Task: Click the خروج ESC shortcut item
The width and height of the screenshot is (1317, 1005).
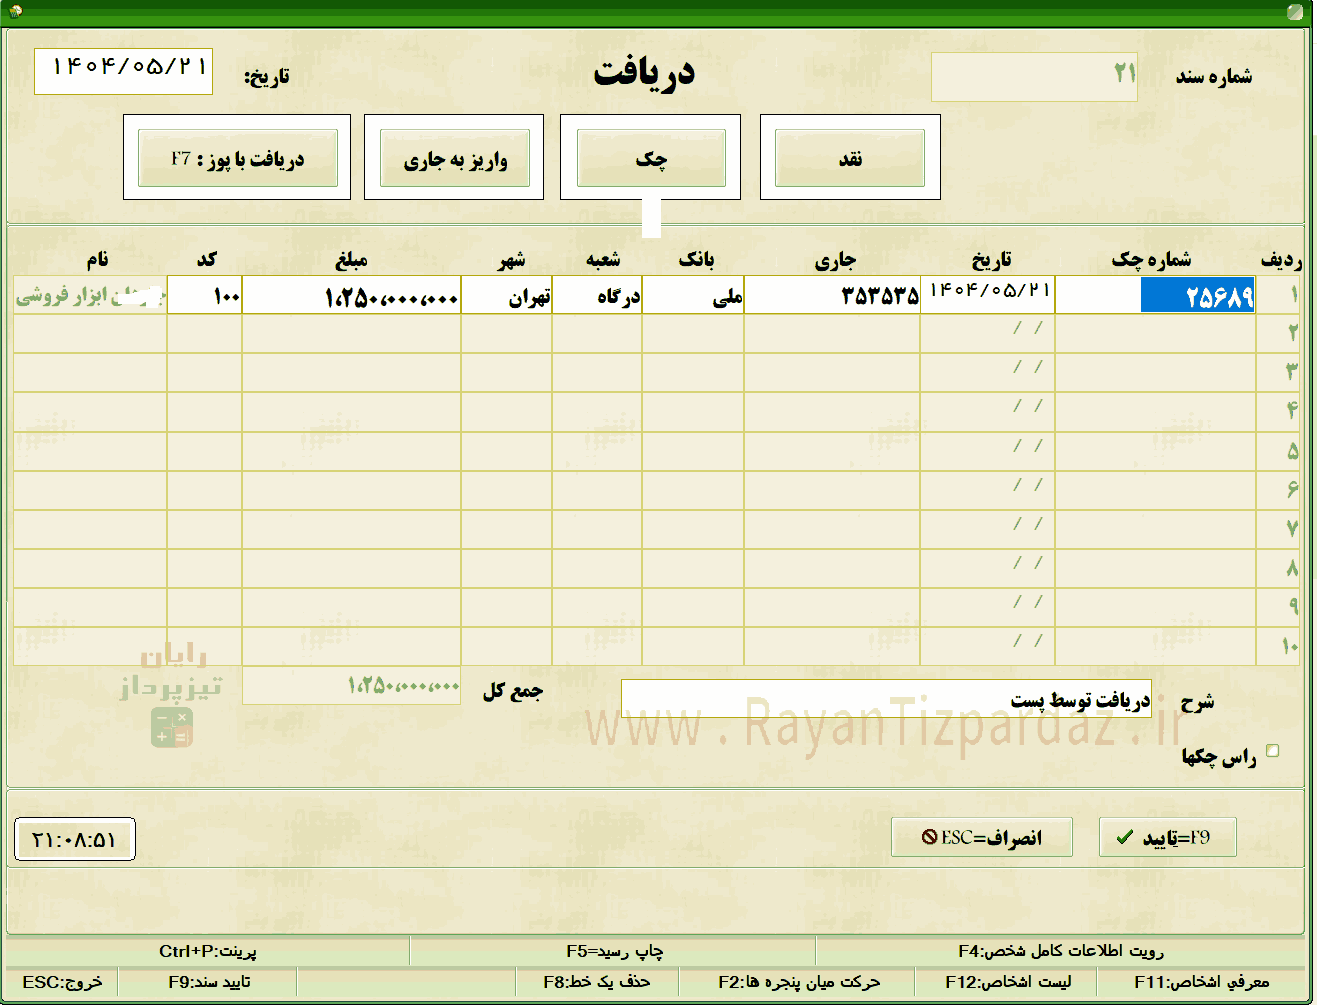Action: tap(62, 982)
